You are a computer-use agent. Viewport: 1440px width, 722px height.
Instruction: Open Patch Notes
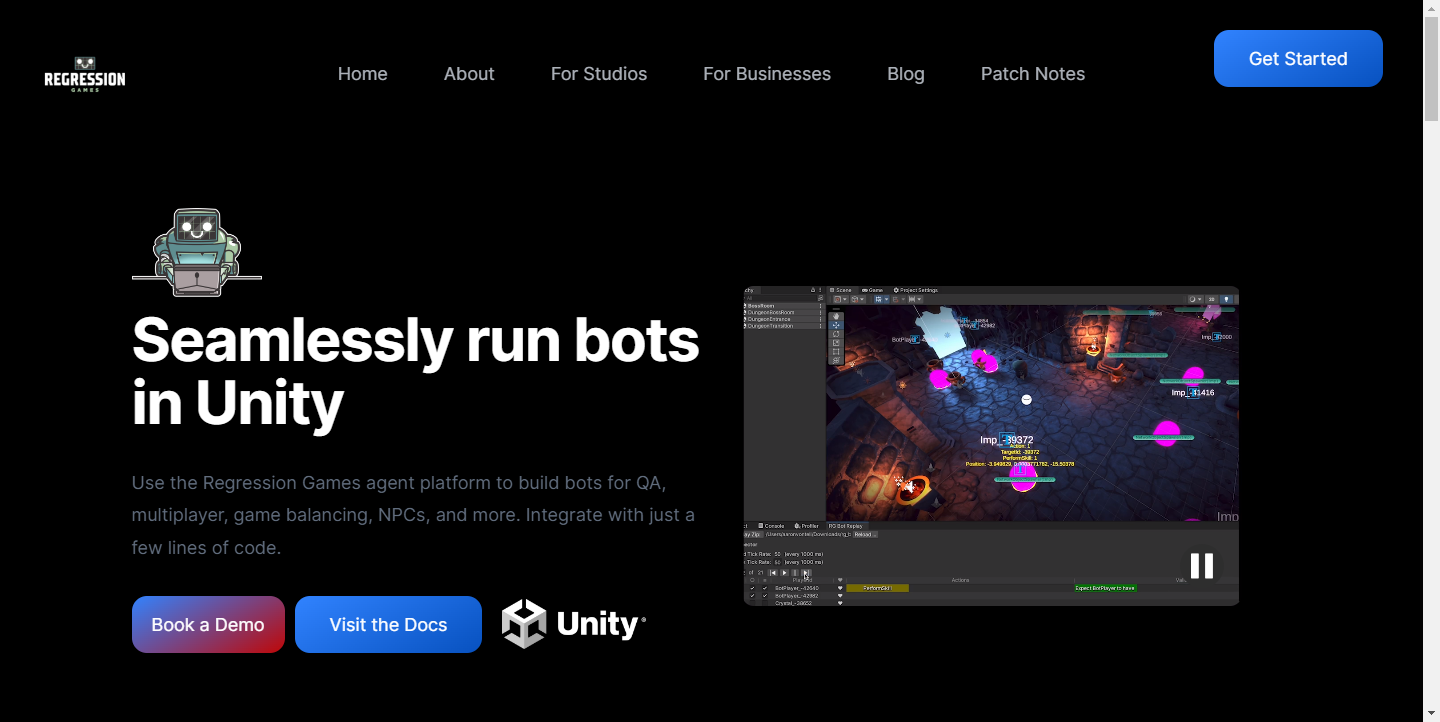point(1033,74)
